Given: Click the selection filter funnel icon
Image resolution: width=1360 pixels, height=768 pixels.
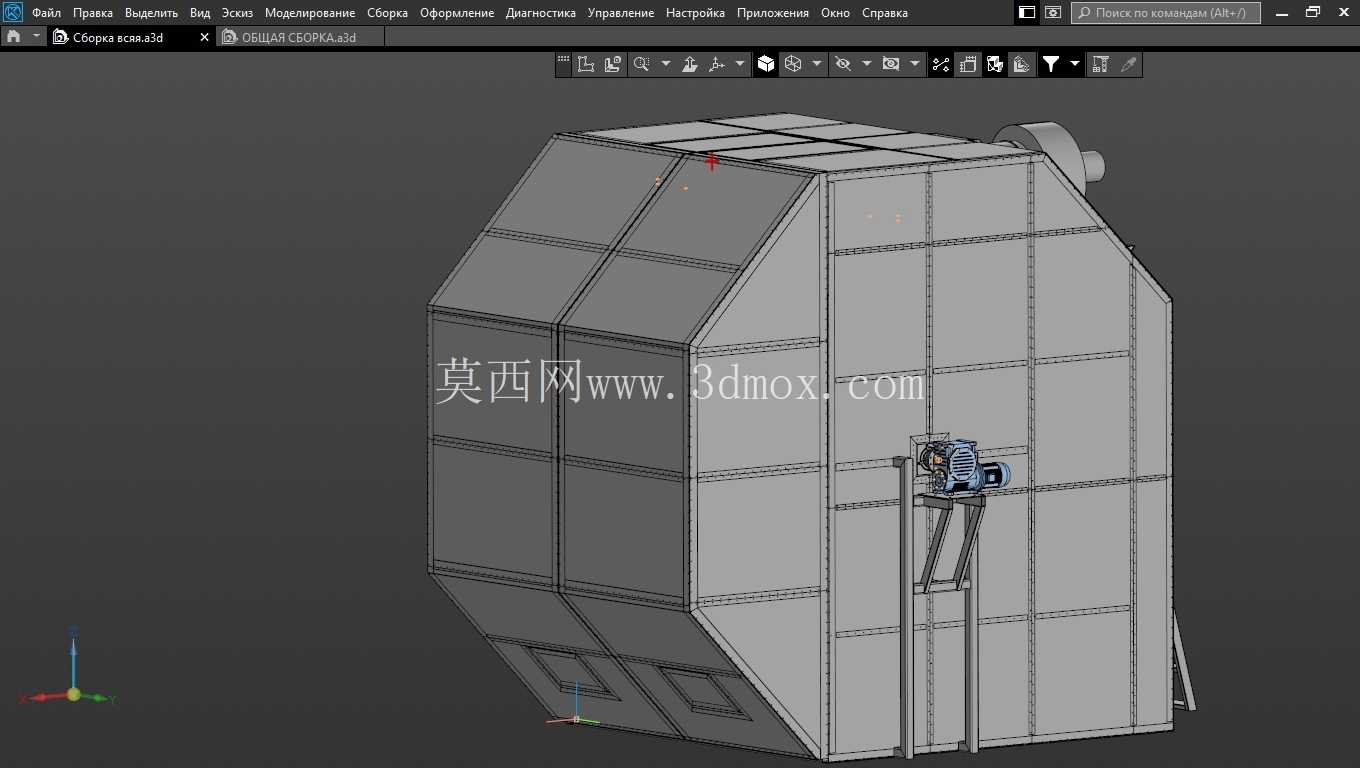Looking at the screenshot, I should 1051,64.
